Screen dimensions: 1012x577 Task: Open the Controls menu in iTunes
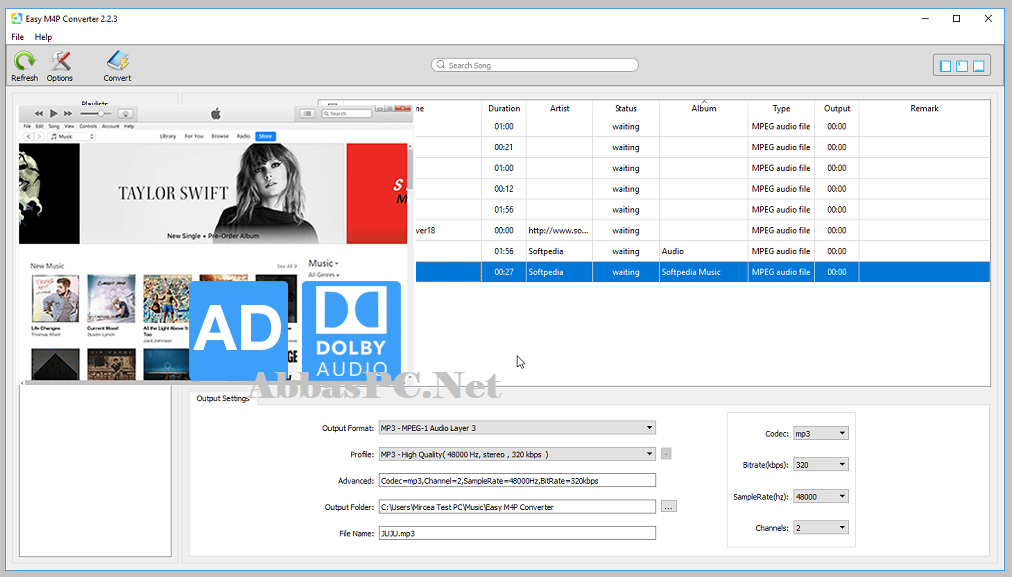(88, 127)
